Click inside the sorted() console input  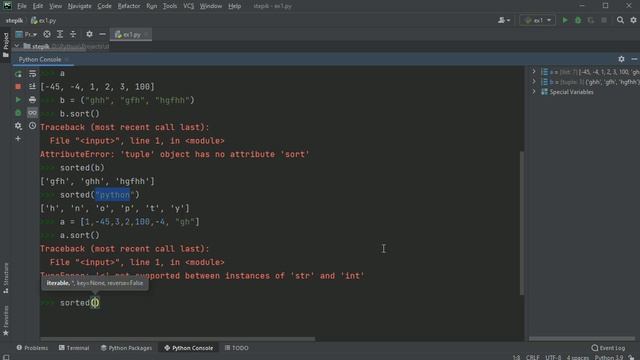click(95, 303)
